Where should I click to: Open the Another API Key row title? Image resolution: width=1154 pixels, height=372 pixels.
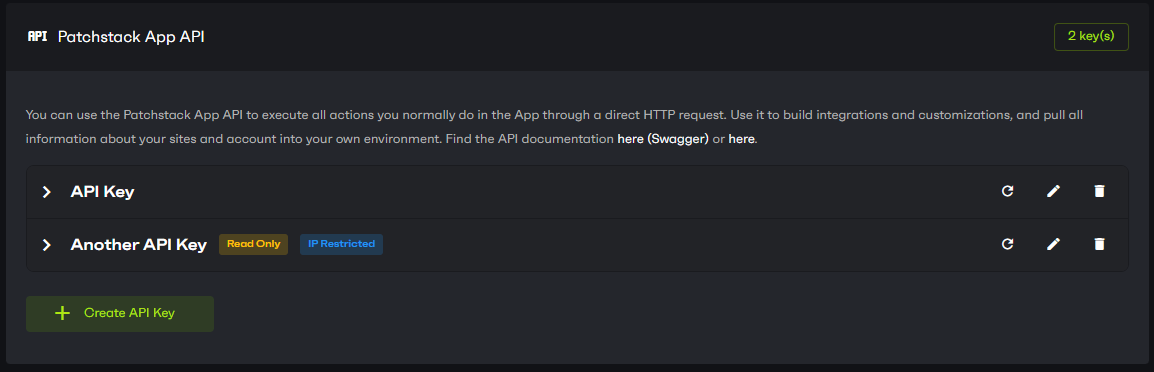coord(138,245)
